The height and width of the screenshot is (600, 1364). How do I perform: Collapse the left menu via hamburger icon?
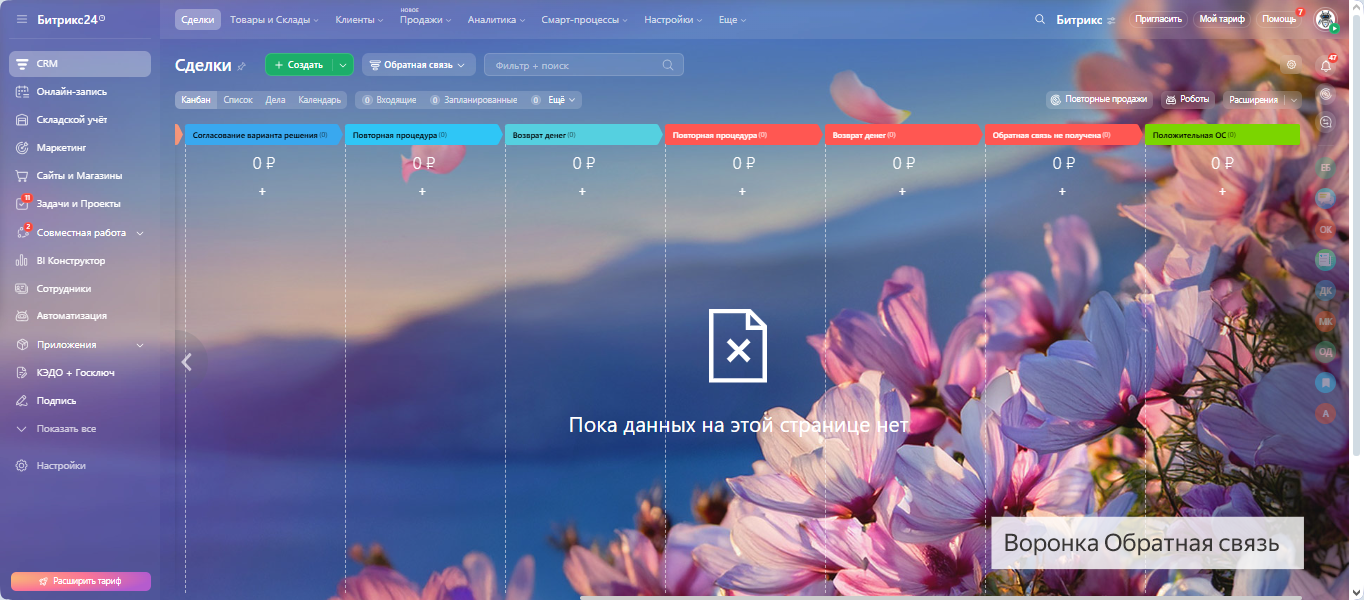tap(22, 19)
